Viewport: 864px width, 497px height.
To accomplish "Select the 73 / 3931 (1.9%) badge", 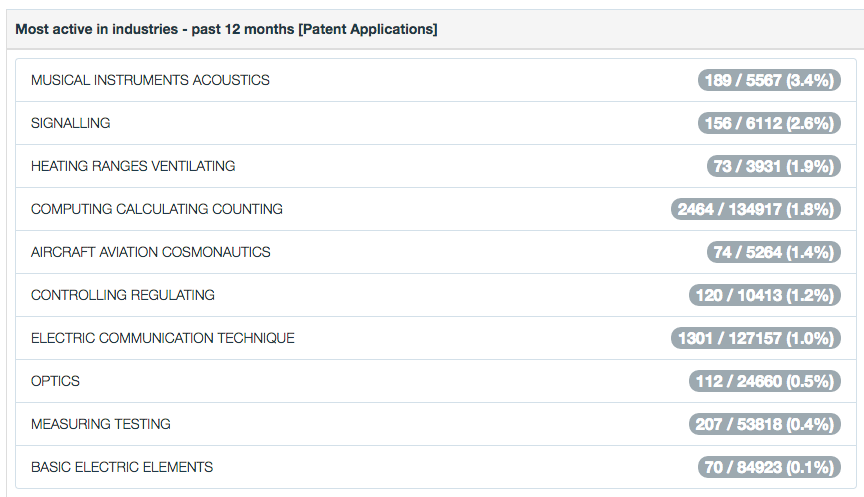I will pyautogui.click(x=772, y=166).
